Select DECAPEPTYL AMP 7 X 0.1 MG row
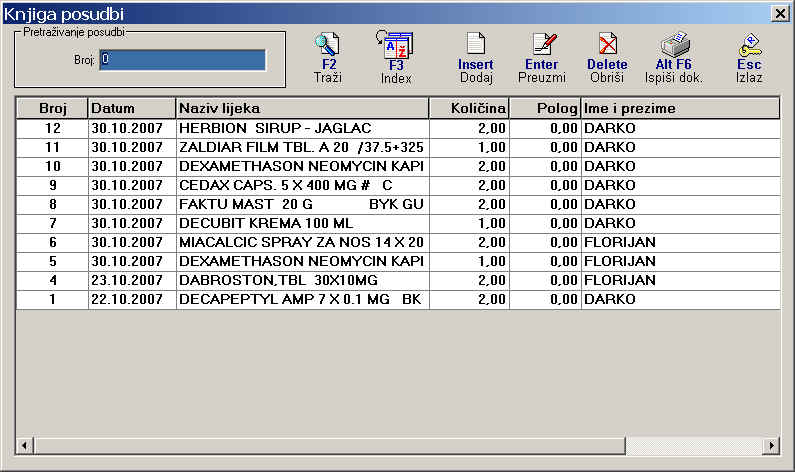Screen dimensions: 795x472 point(398,300)
